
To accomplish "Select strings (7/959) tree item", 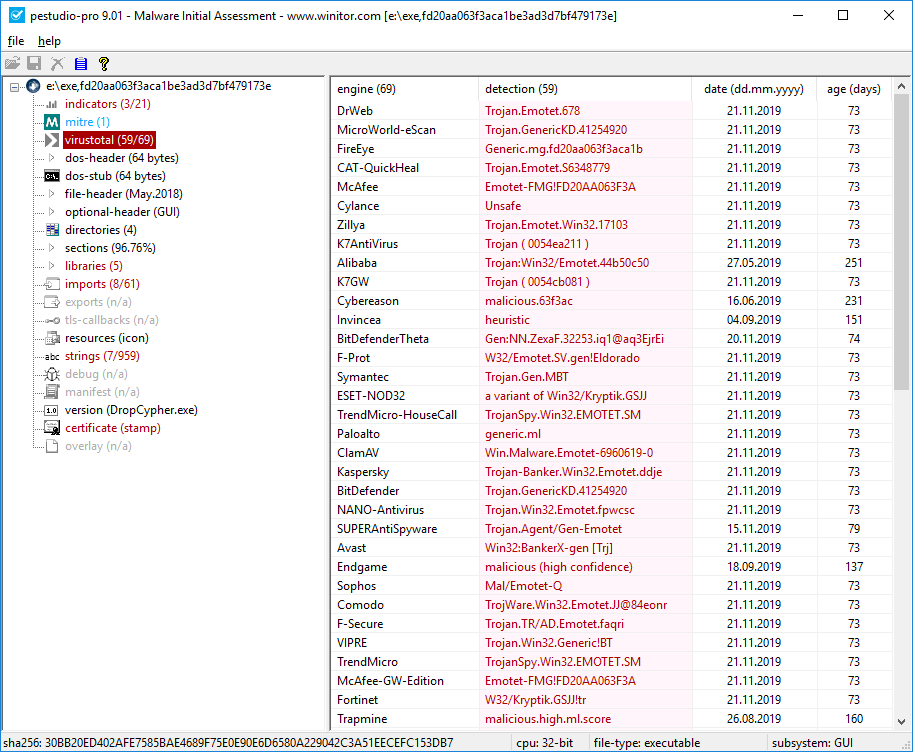I will 102,356.
